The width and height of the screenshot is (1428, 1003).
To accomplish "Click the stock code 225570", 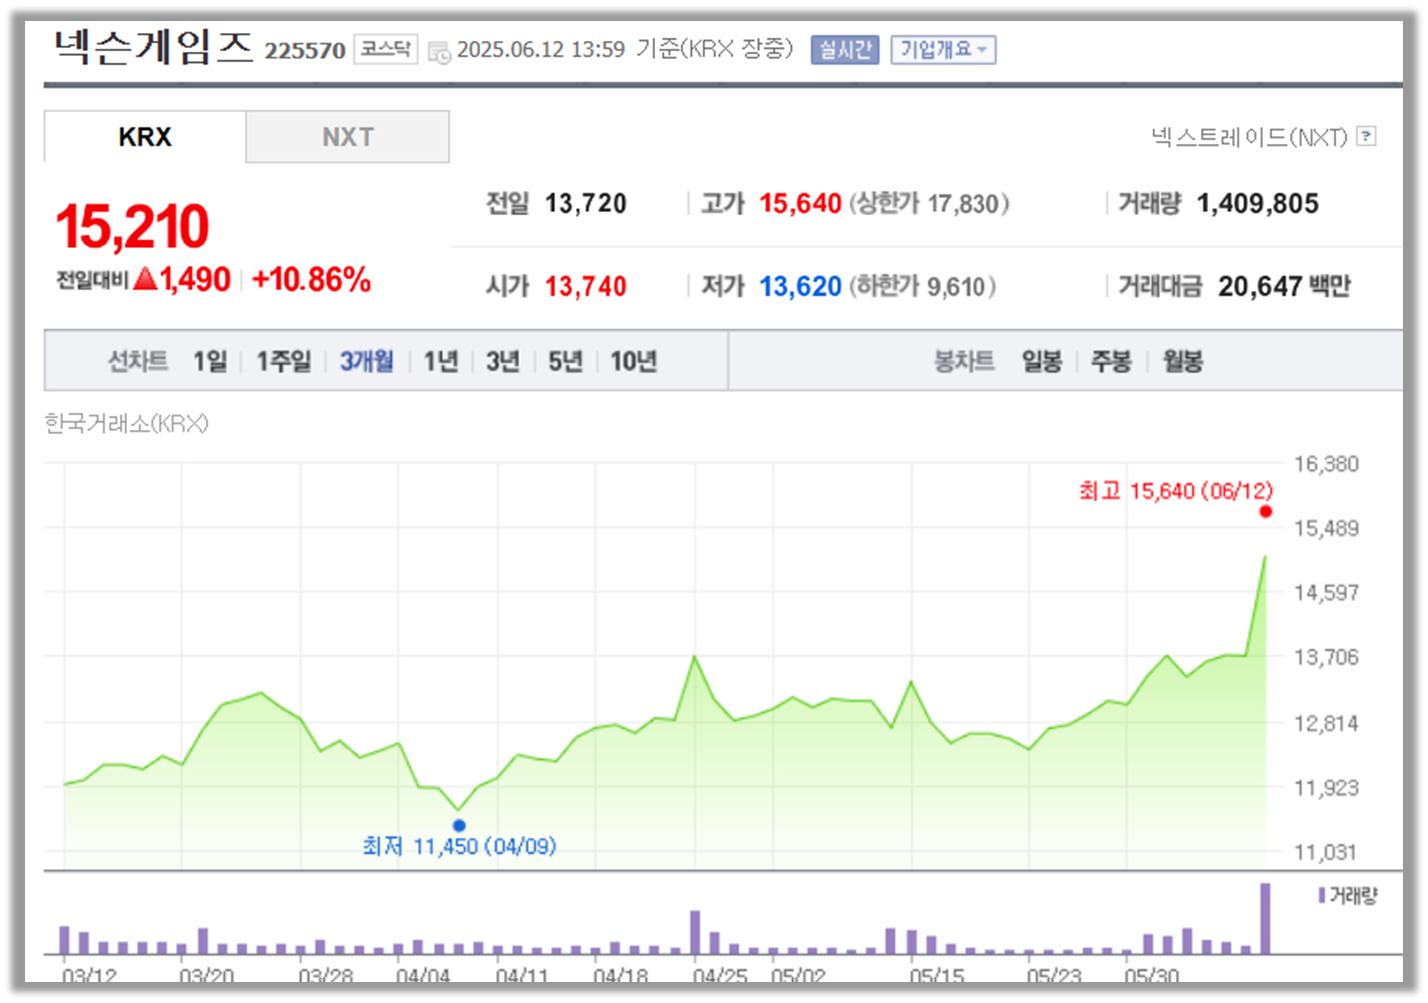I will (x=305, y=51).
